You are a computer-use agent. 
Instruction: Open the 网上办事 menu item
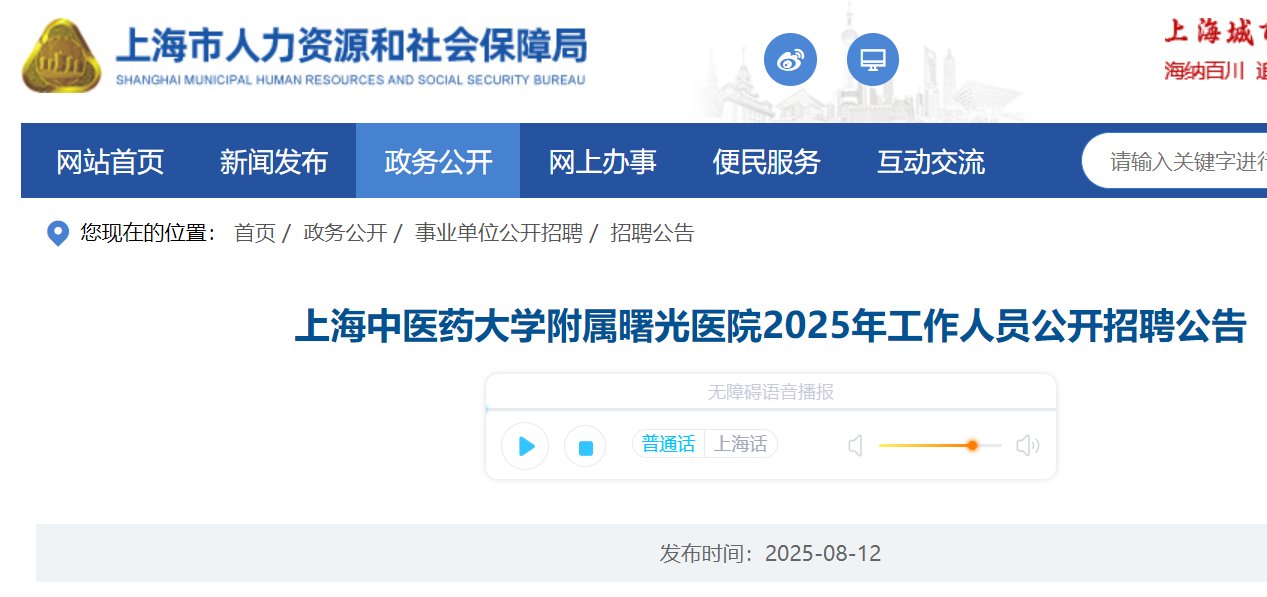point(602,161)
